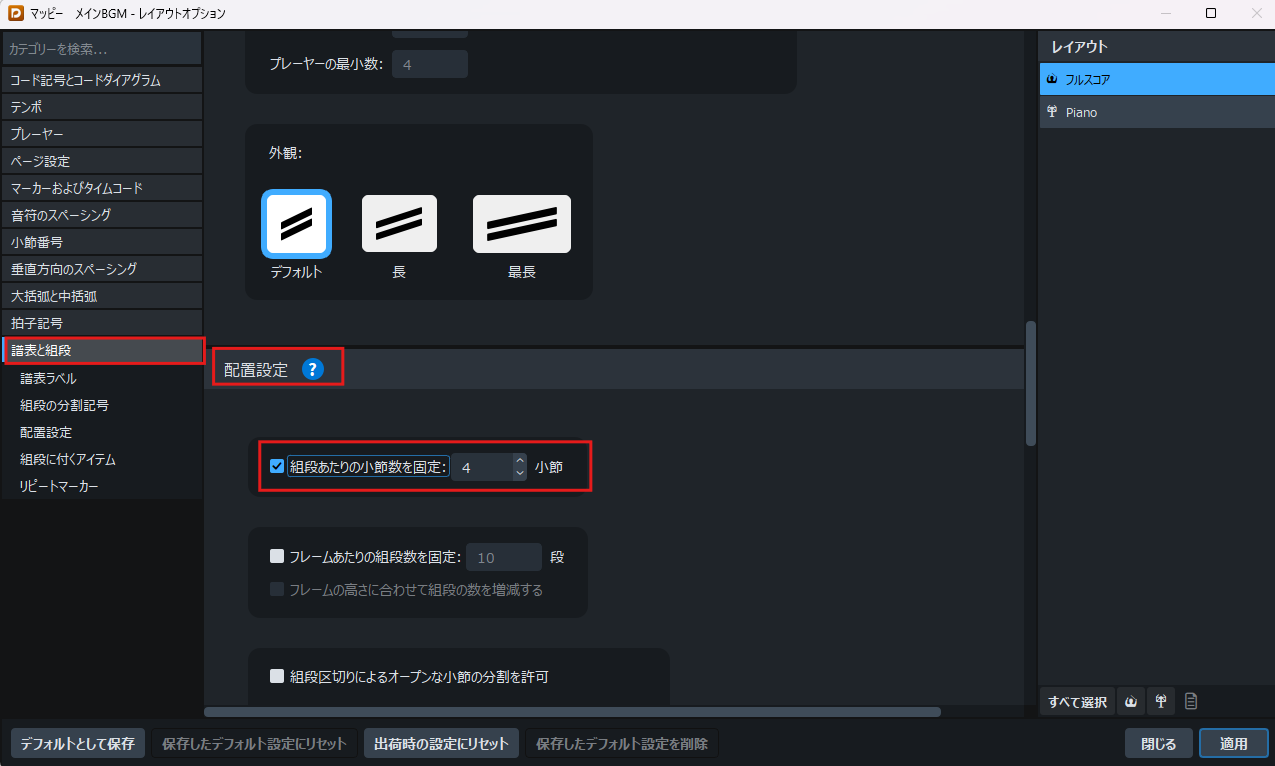
Task: Choose the 最長 split symbol appearance
Action: tap(522, 223)
